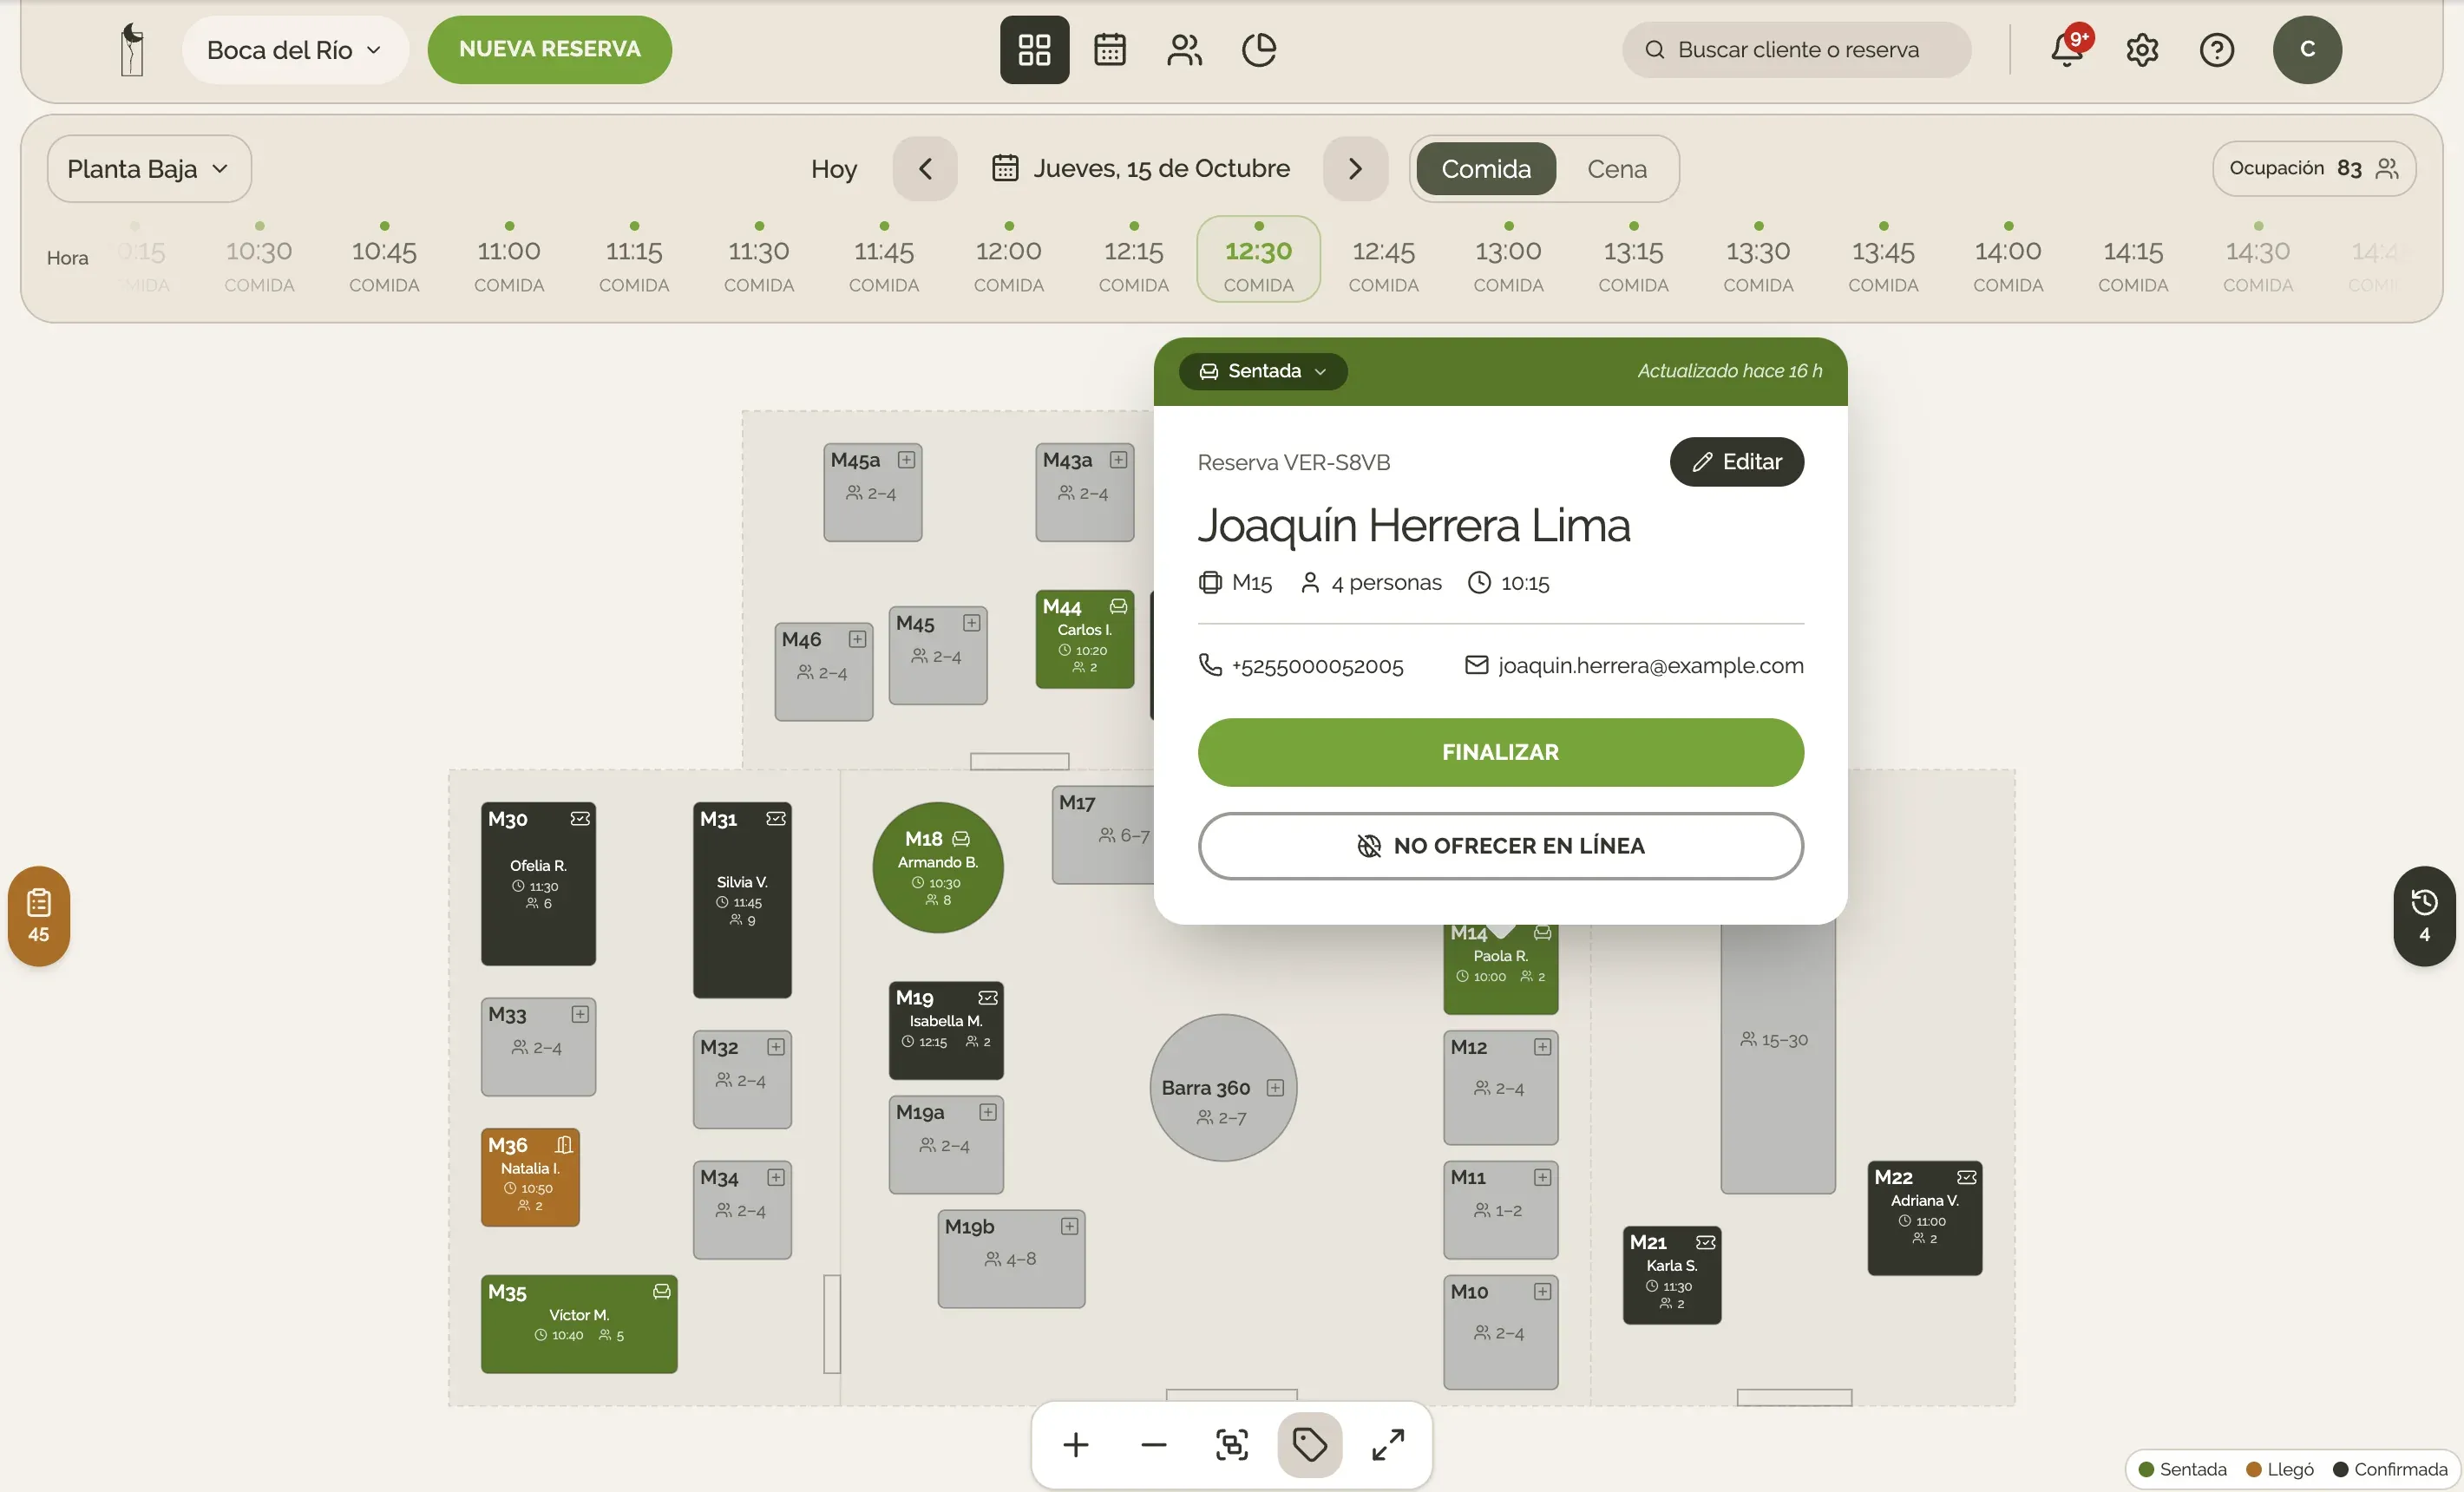
Task: Open the calendar view icon
Action: point(1109,49)
